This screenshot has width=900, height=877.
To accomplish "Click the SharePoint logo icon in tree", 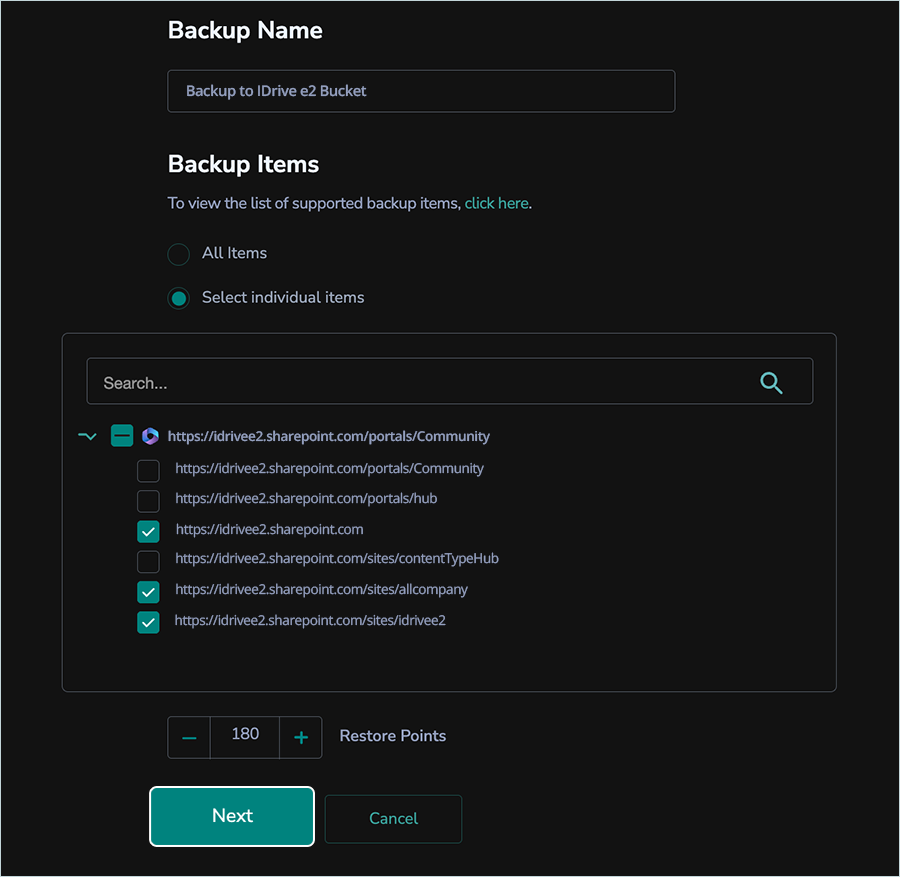I will pos(150,436).
